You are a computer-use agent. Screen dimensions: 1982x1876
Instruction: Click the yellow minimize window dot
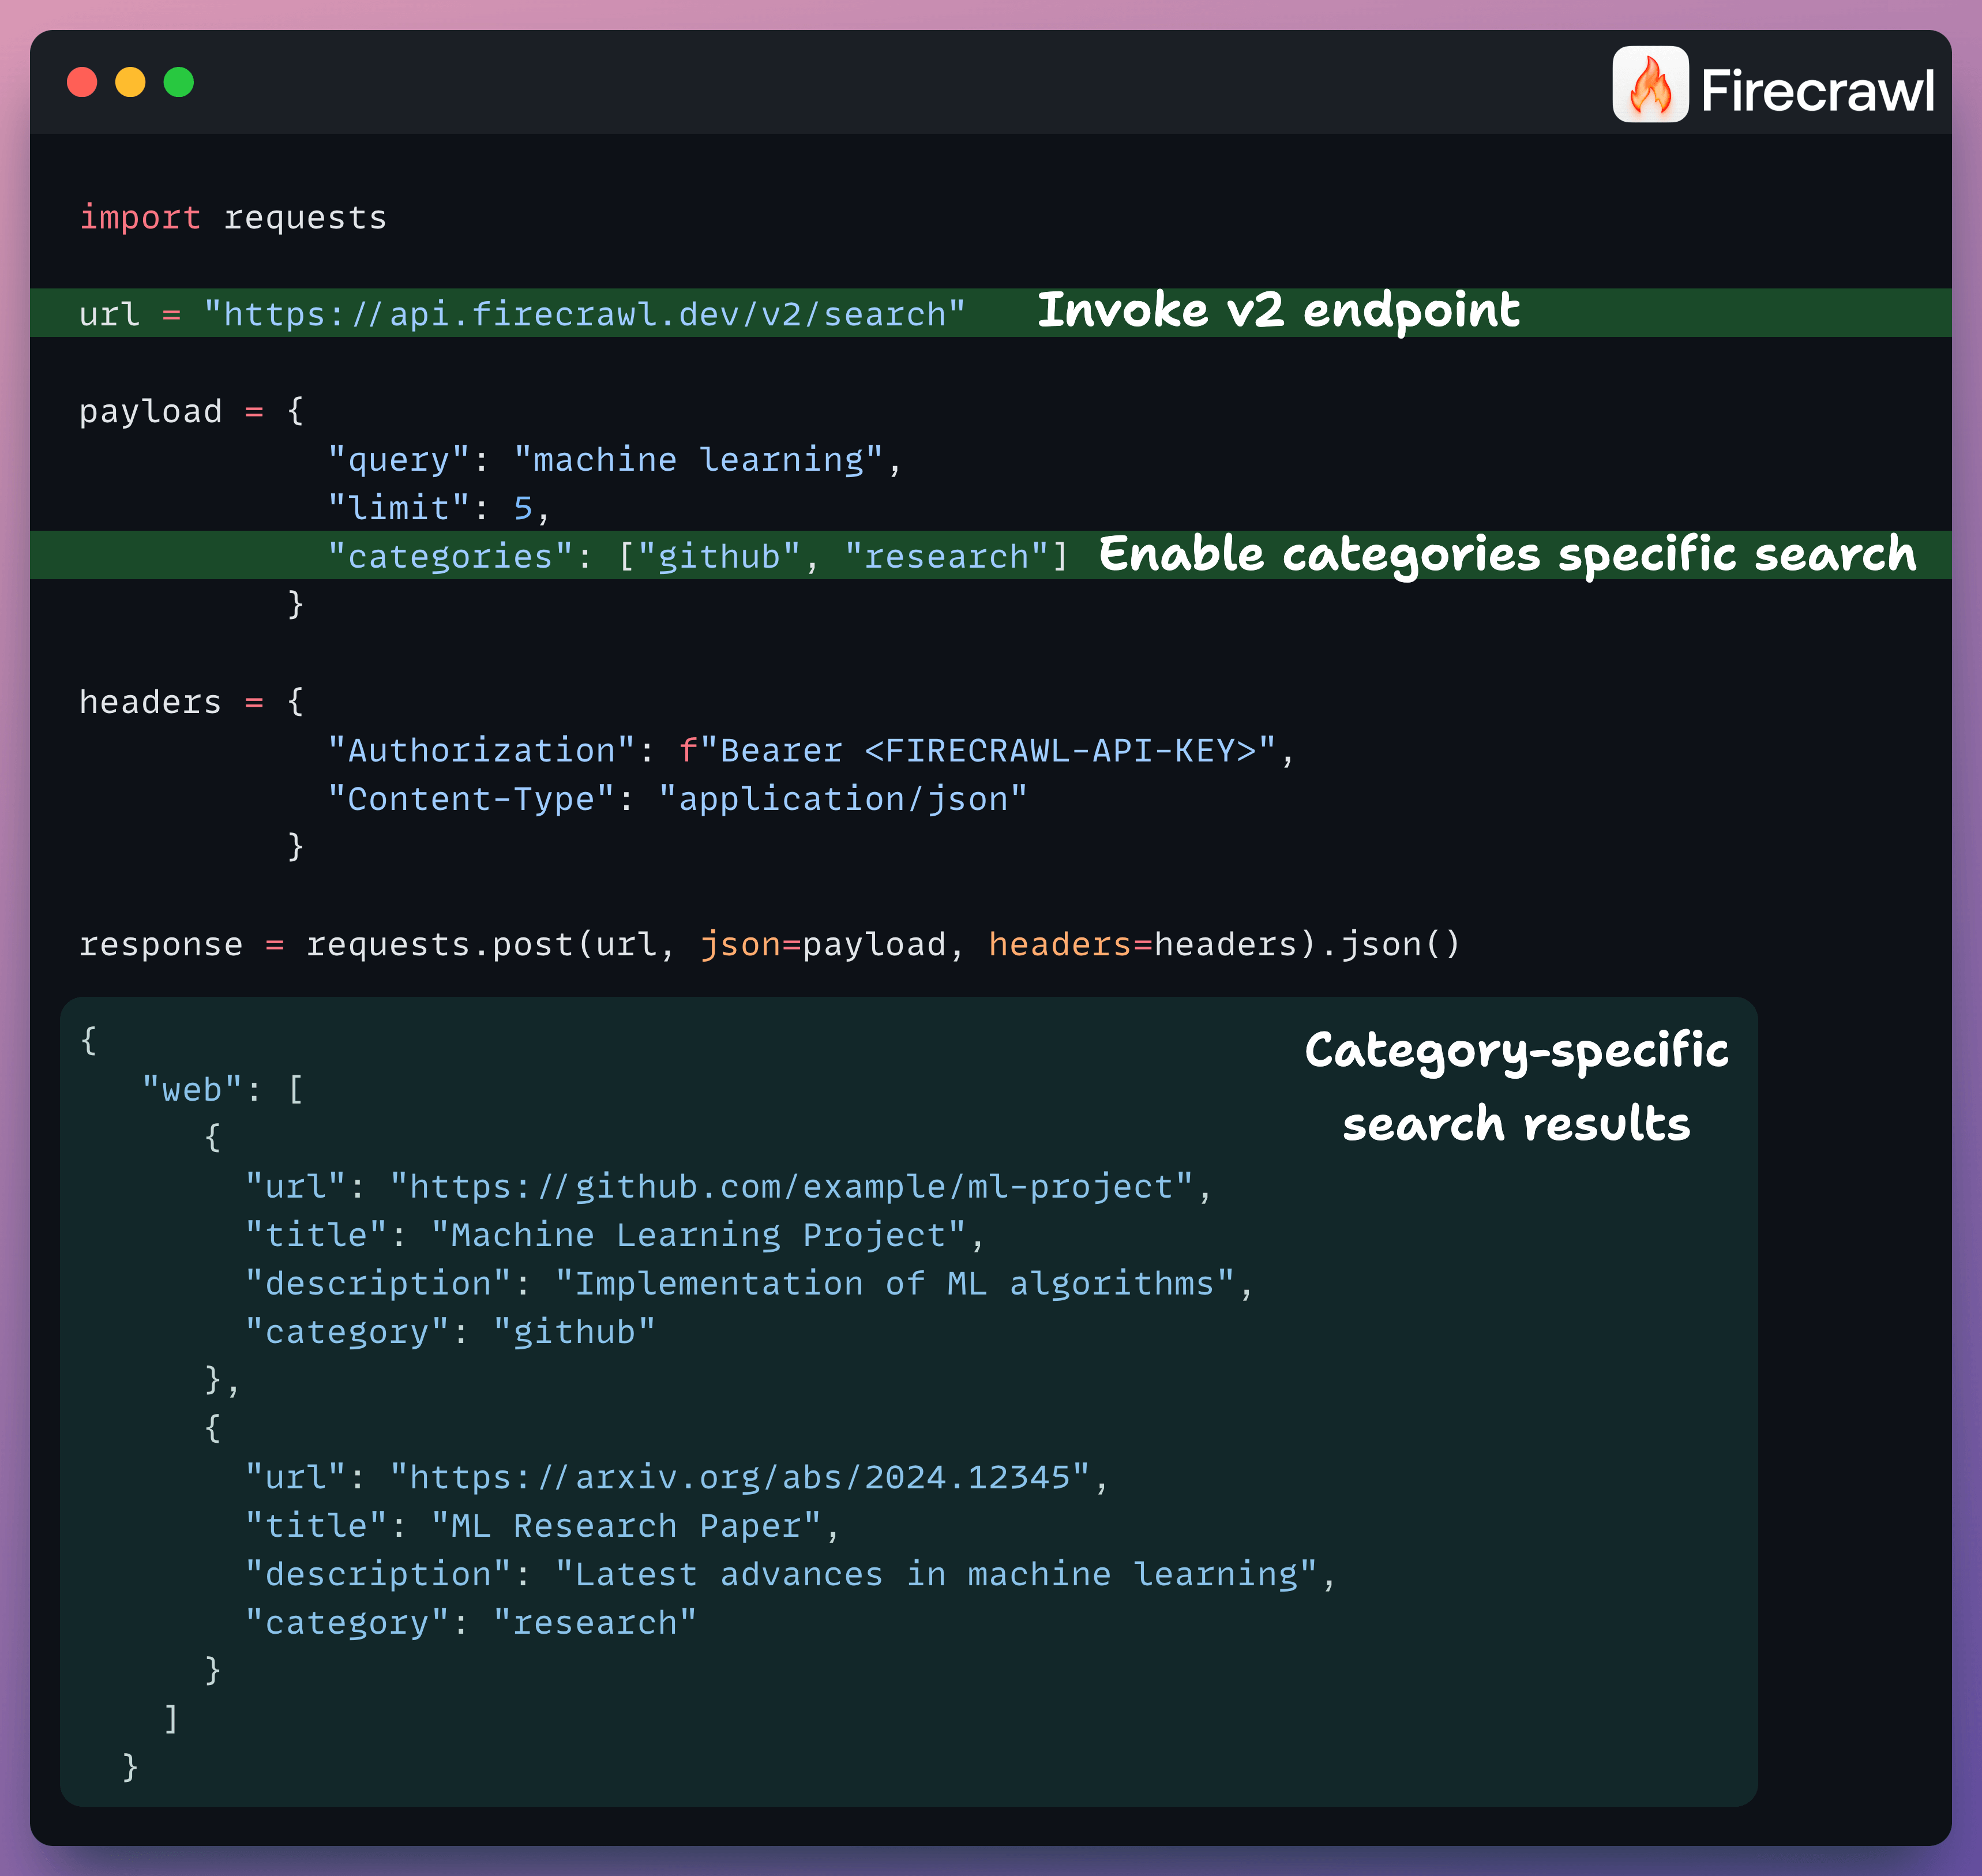pos(130,82)
